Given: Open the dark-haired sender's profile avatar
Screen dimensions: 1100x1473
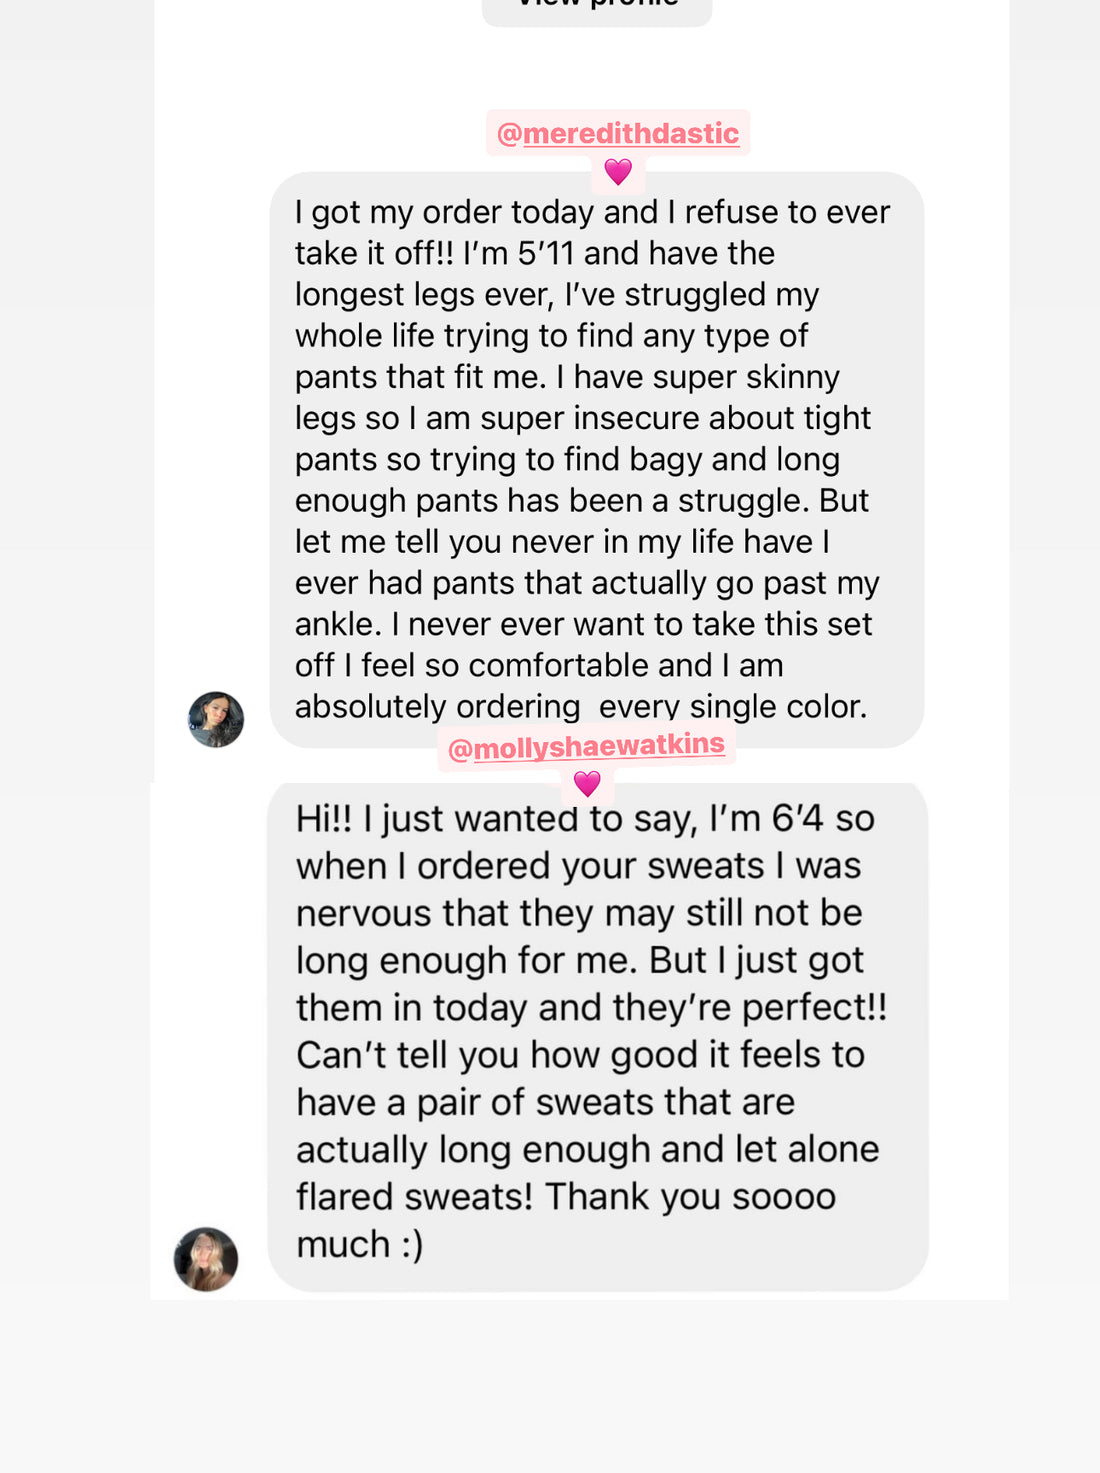Looking at the screenshot, I should 216,719.
